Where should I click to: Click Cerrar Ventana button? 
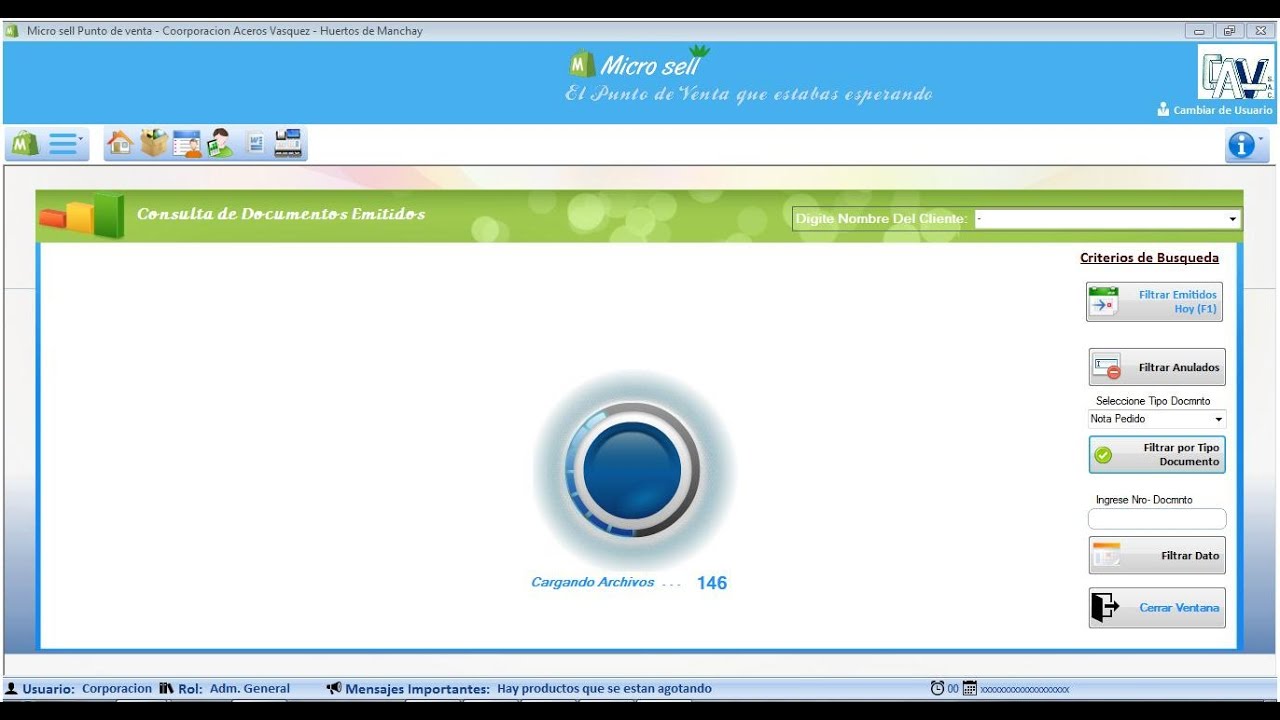click(1157, 607)
